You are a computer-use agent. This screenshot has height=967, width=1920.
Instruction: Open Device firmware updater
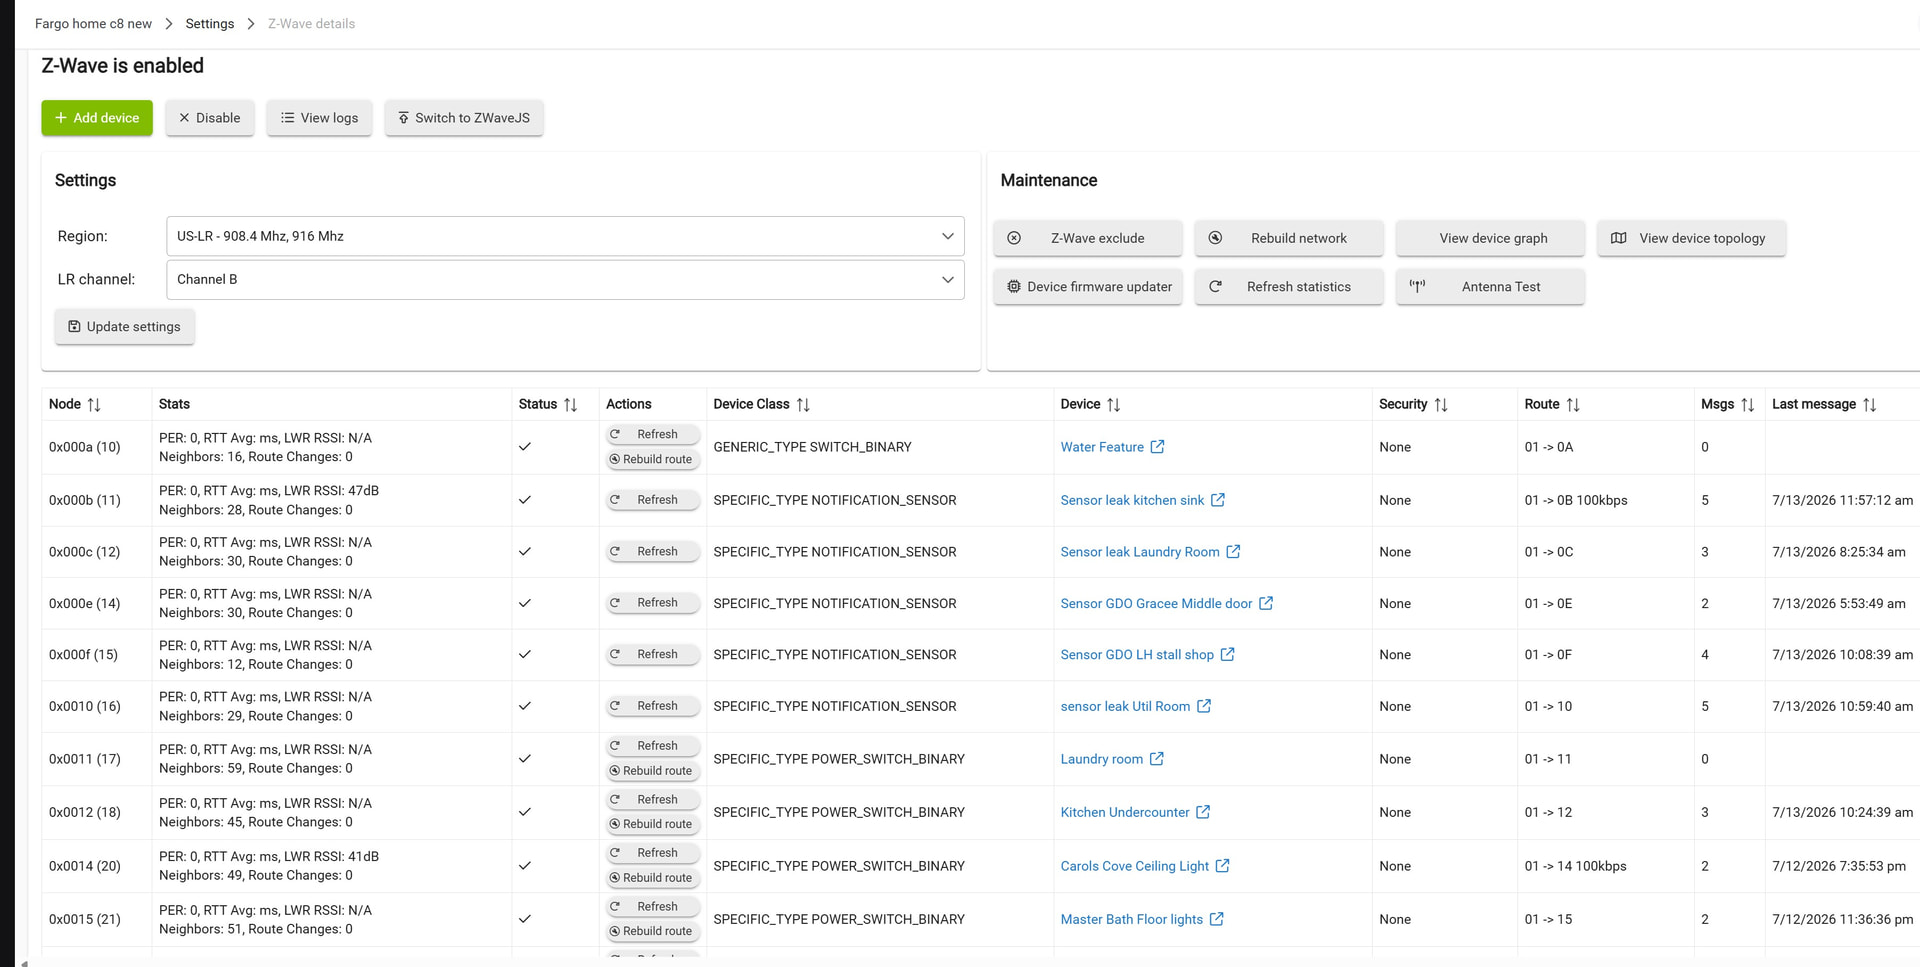(1088, 287)
